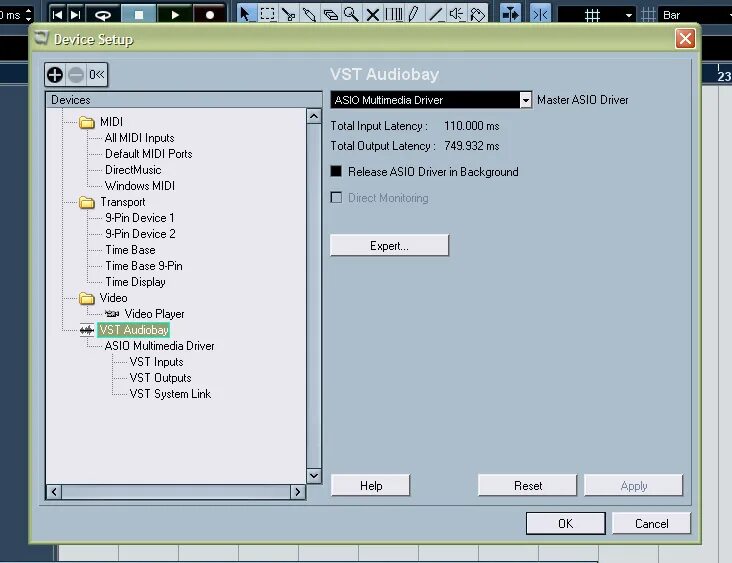Image resolution: width=732 pixels, height=563 pixels.
Task: Select Video Player tree item
Action: coord(155,314)
